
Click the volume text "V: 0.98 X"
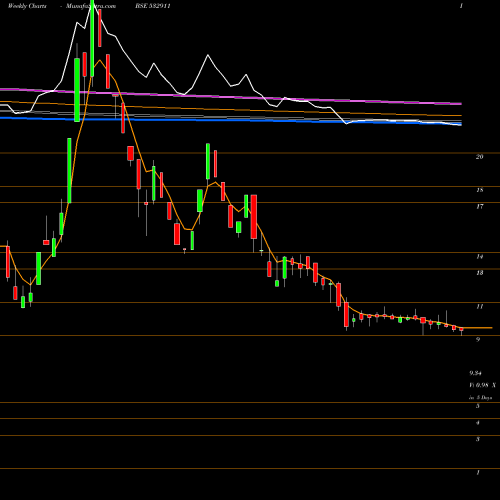click(x=483, y=385)
